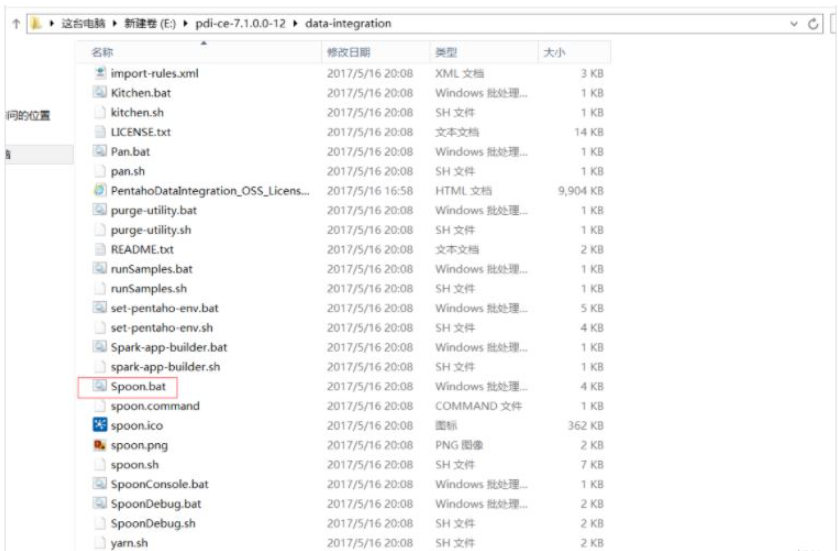Click the pan.sh file icon

pyautogui.click(x=100, y=170)
